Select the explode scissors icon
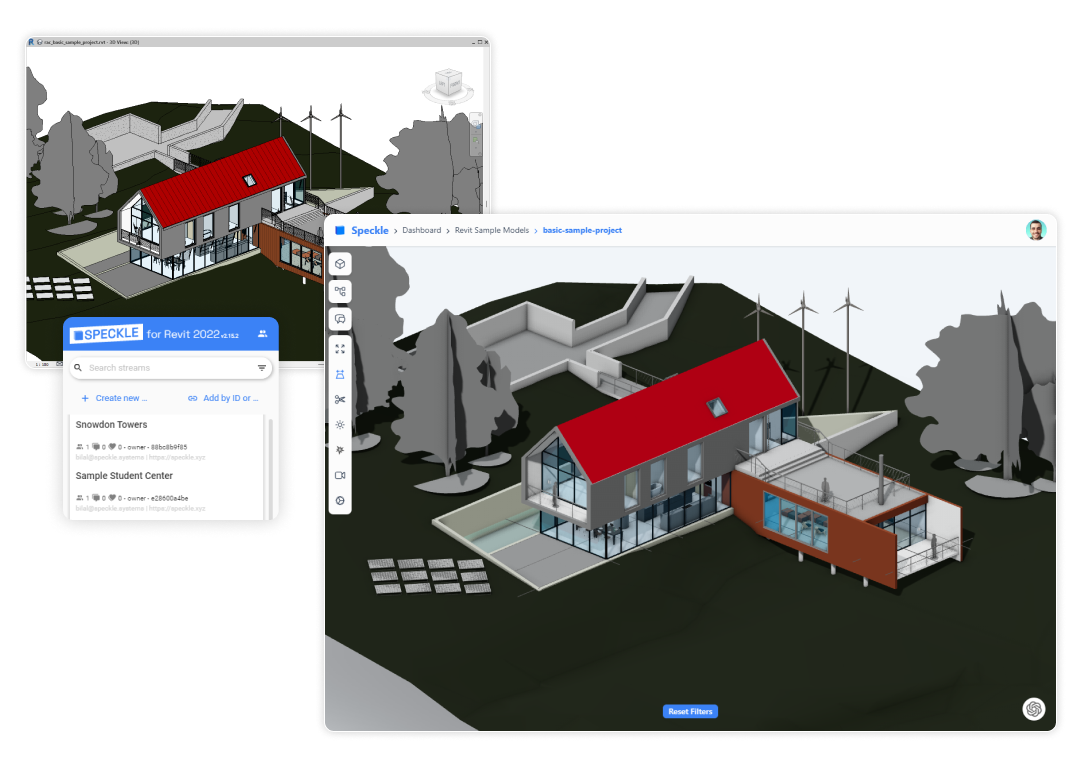This screenshot has width=1080, height=758. click(x=340, y=399)
